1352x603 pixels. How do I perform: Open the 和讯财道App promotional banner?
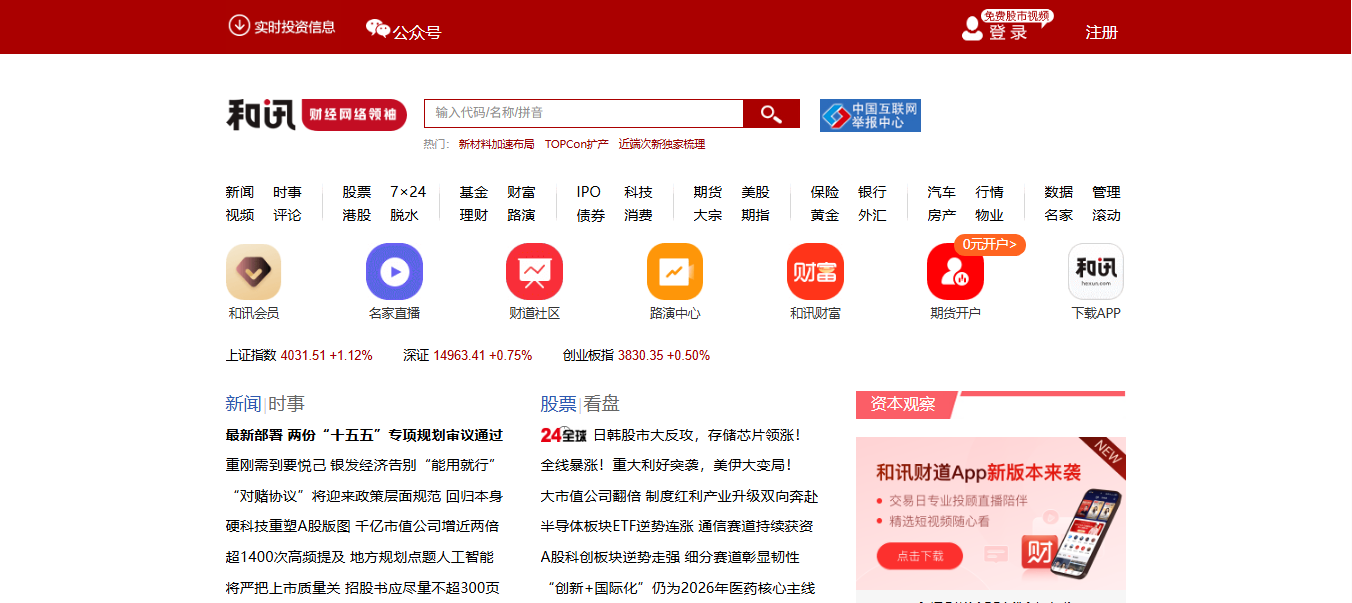coord(991,514)
